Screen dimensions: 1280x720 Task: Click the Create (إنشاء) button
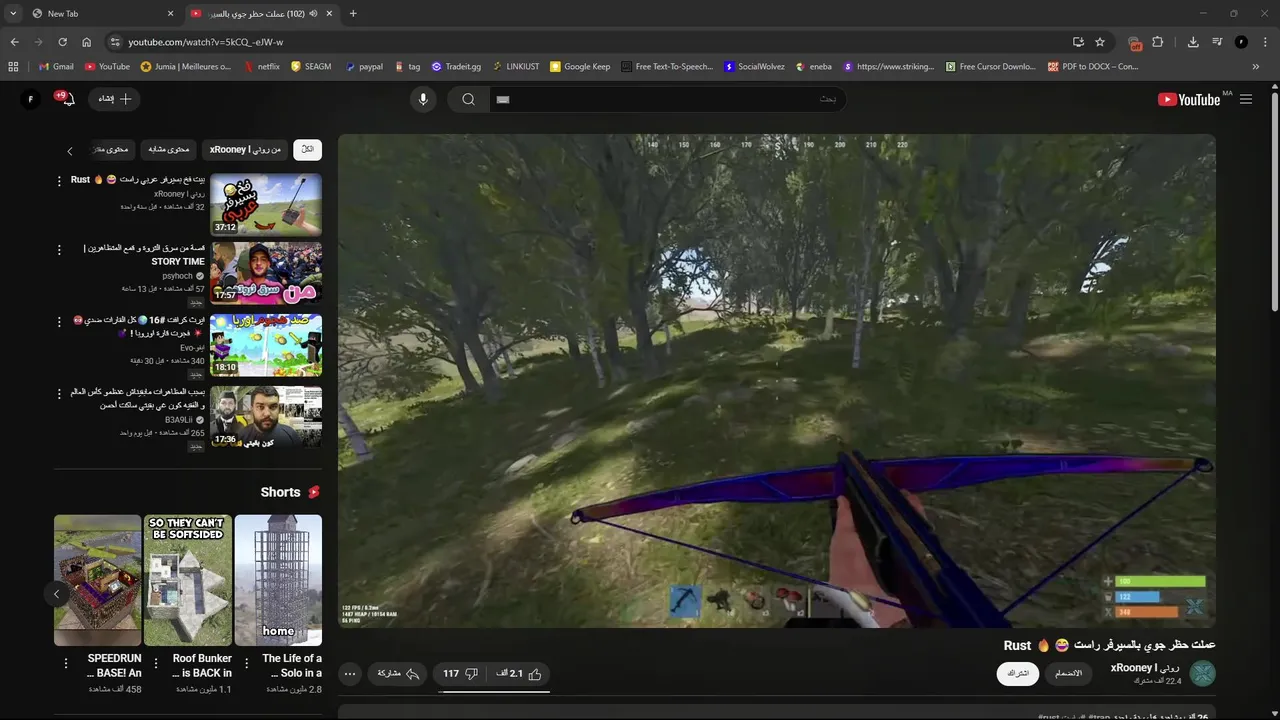pyautogui.click(x=115, y=99)
